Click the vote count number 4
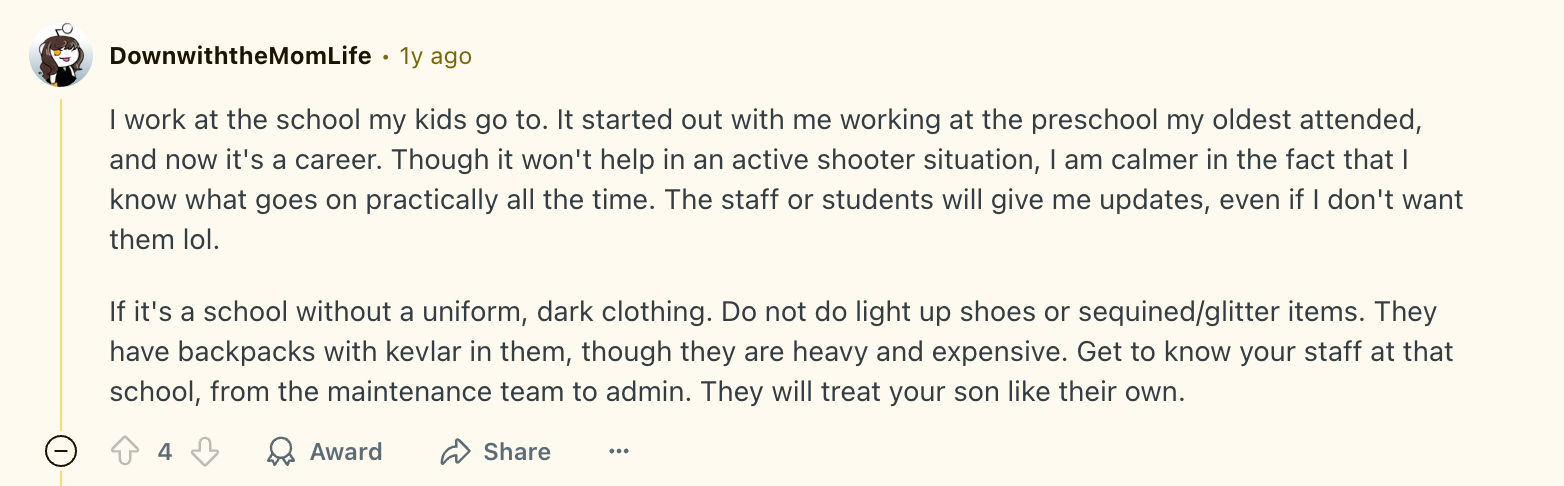1564x486 pixels. click(x=165, y=452)
